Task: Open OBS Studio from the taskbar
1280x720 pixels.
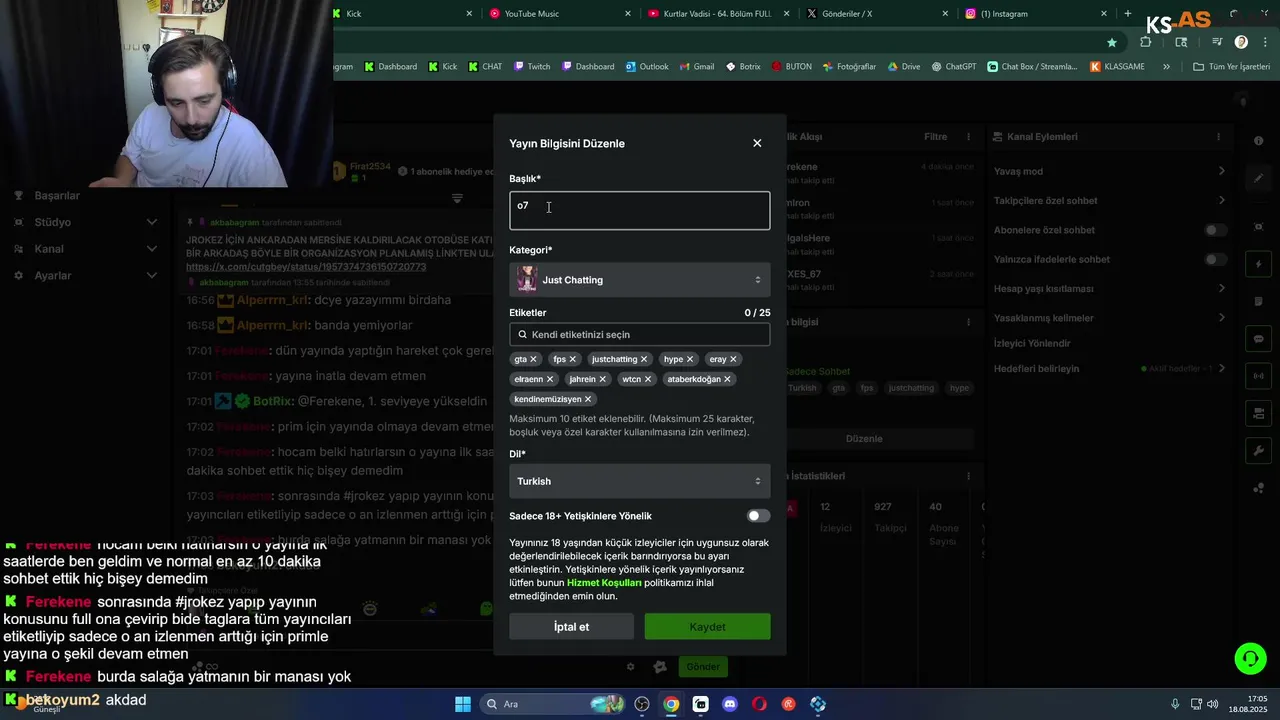Action: pyautogui.click(x=642, y=704)
